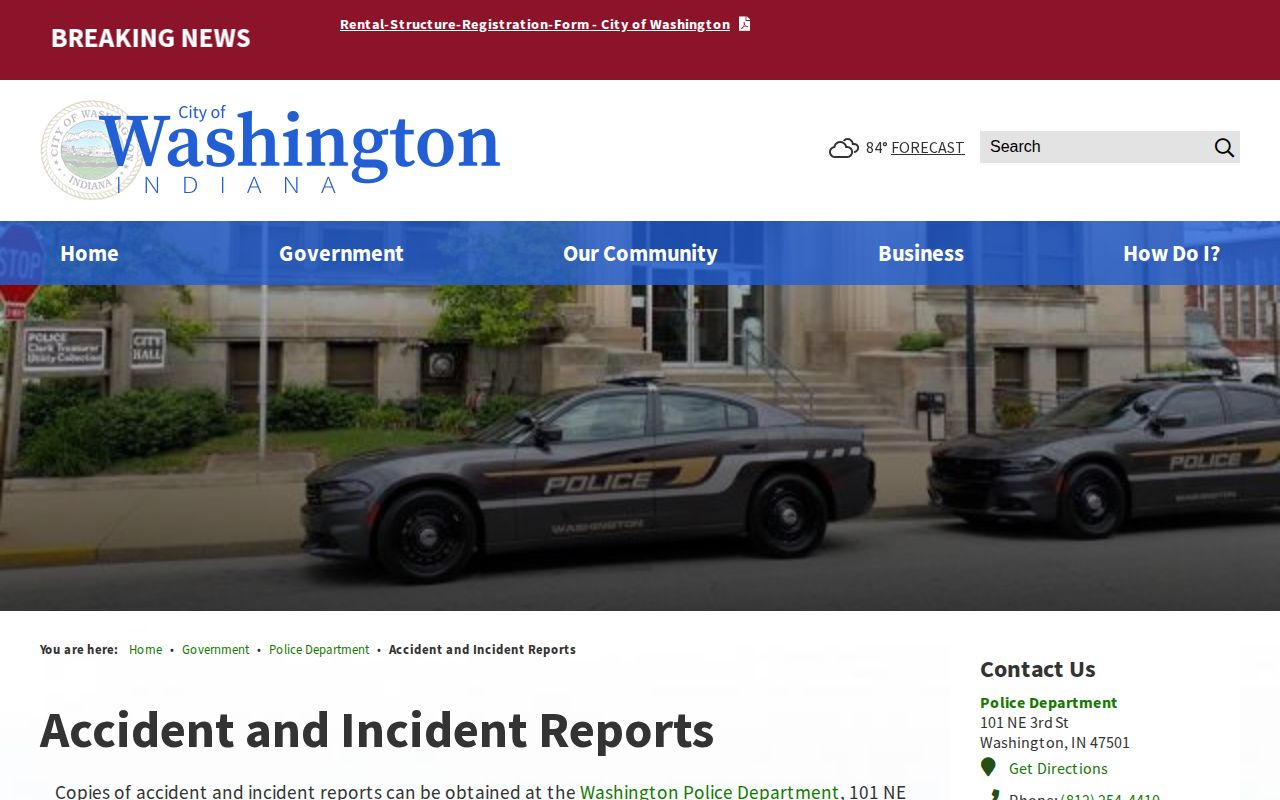Image resolution: width=1280 pixels, height=800 pixels.
Task: Click the City of Washington Indiana logo
Action: pos(270,150)
